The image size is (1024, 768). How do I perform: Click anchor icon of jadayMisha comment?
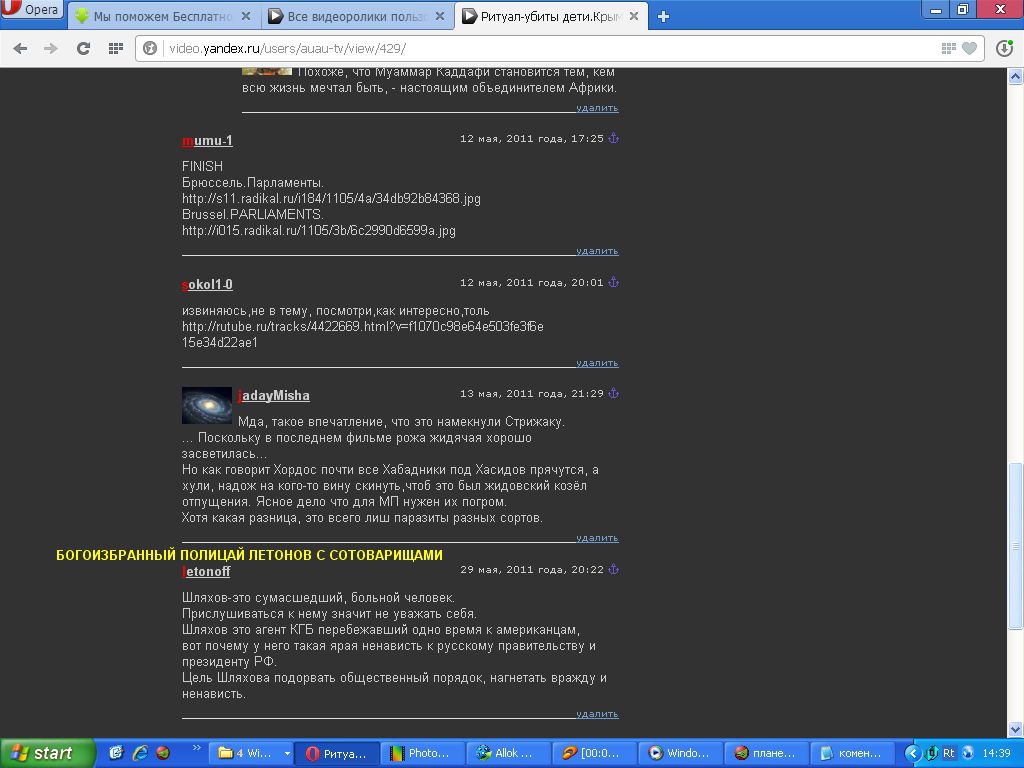[x=613, y=394]
